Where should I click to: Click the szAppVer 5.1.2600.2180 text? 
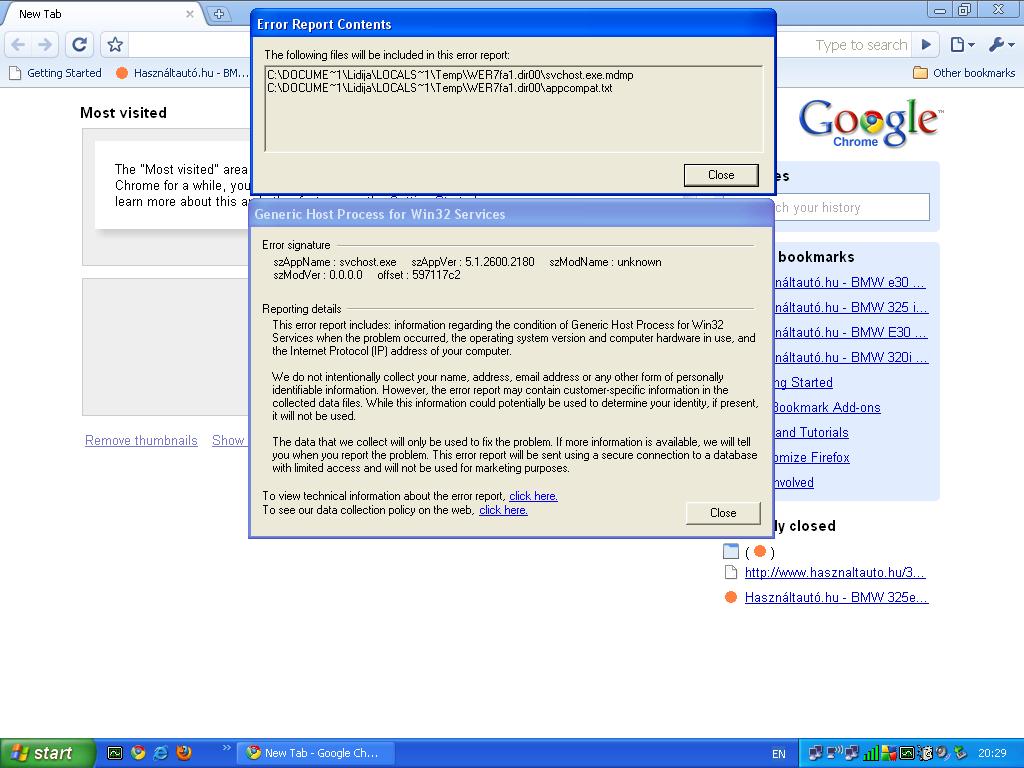tap(473, 262)
